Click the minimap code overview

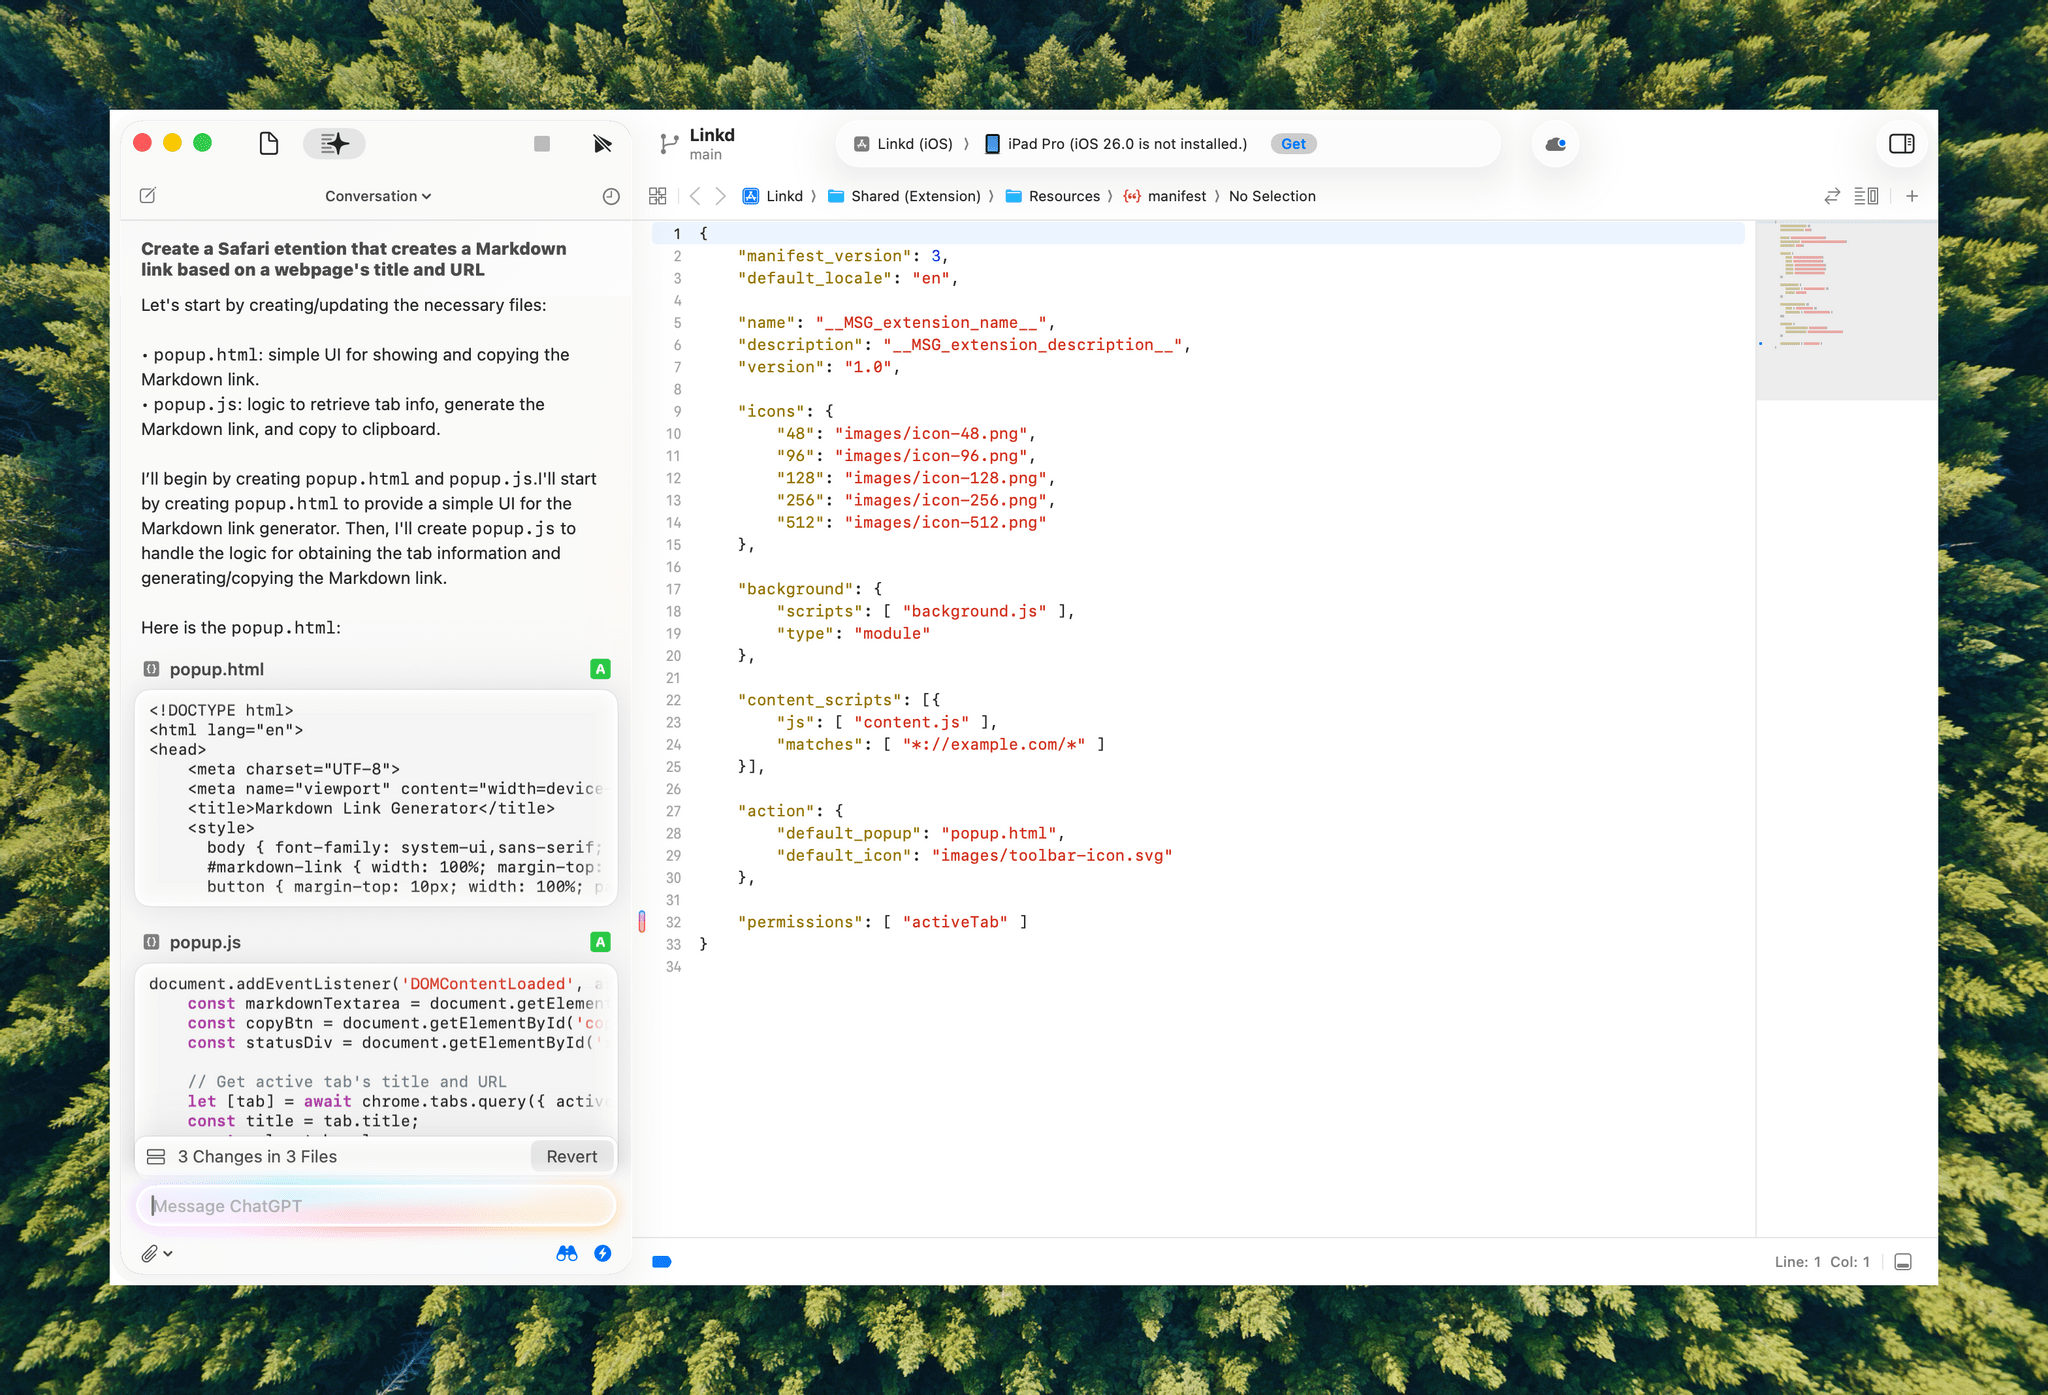[x=1846, y=310]
